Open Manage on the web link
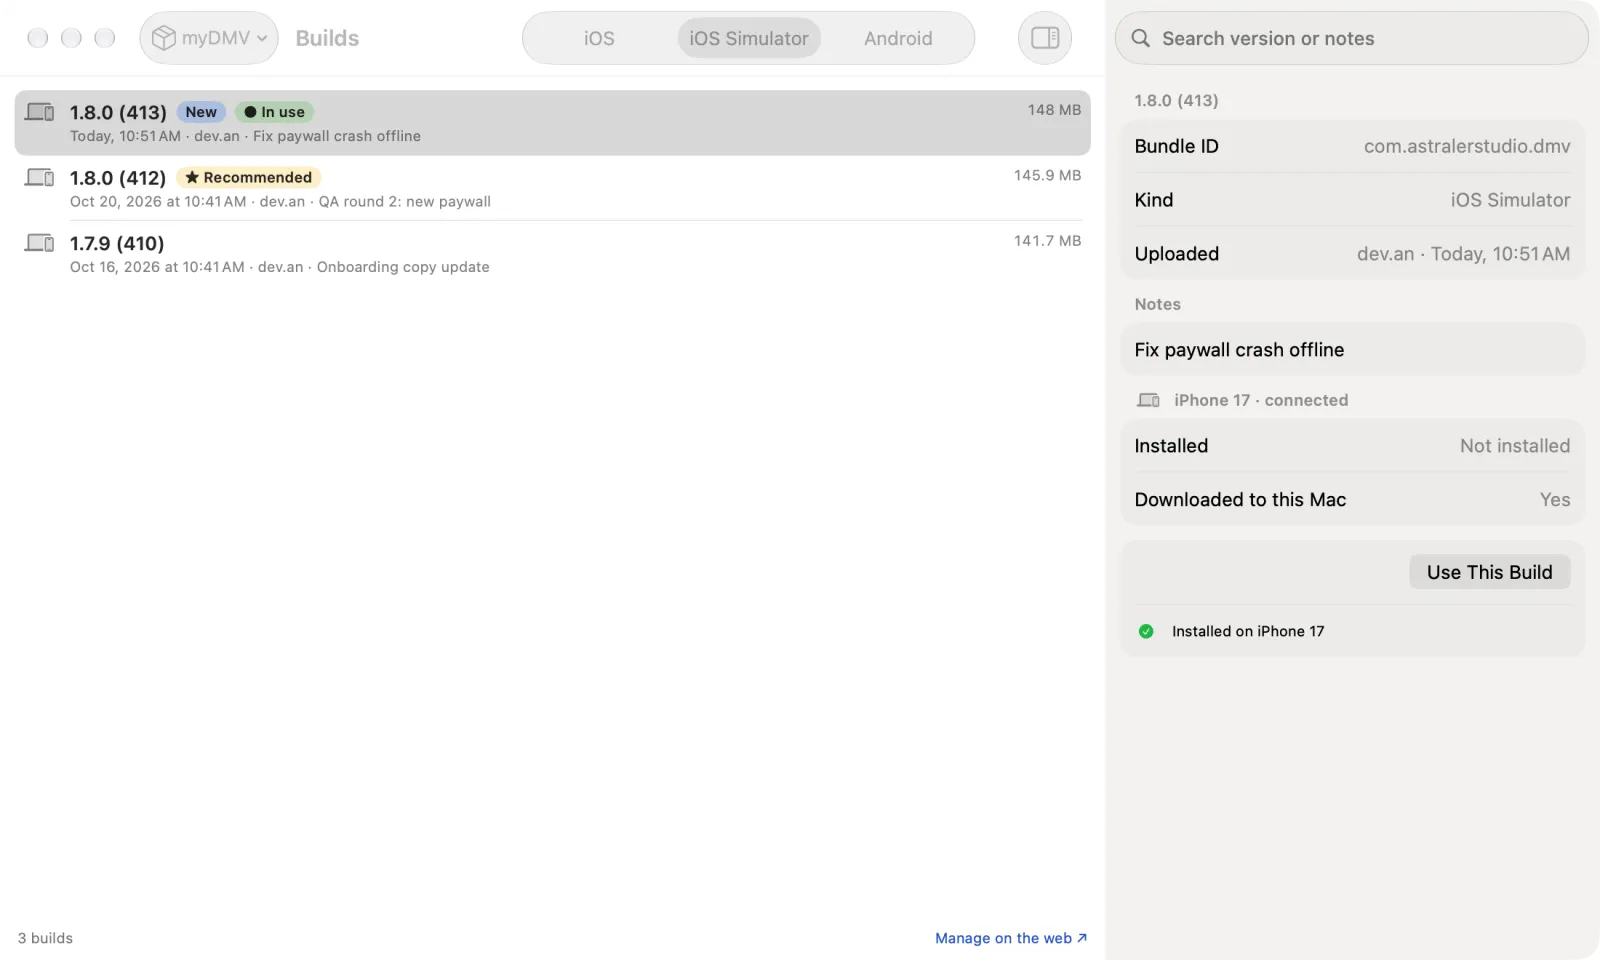This screenshot has width=1600, height=960. pos(1011,938)
